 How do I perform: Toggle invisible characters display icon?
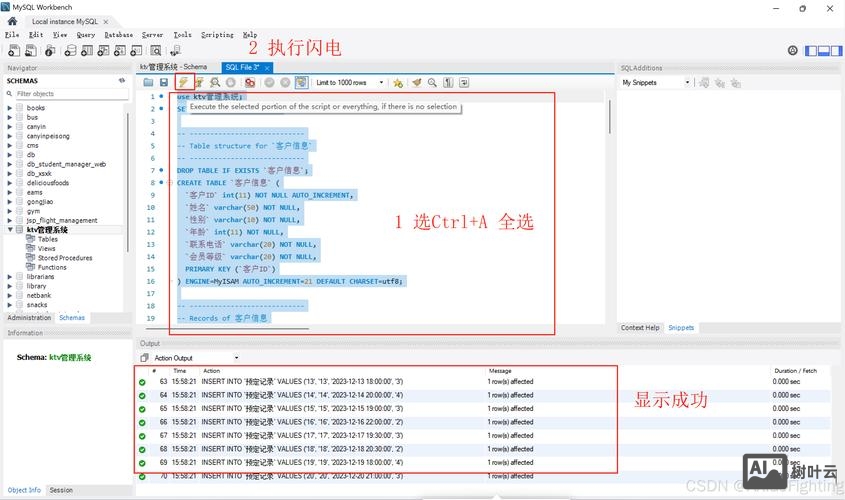(x=448, y=82)
